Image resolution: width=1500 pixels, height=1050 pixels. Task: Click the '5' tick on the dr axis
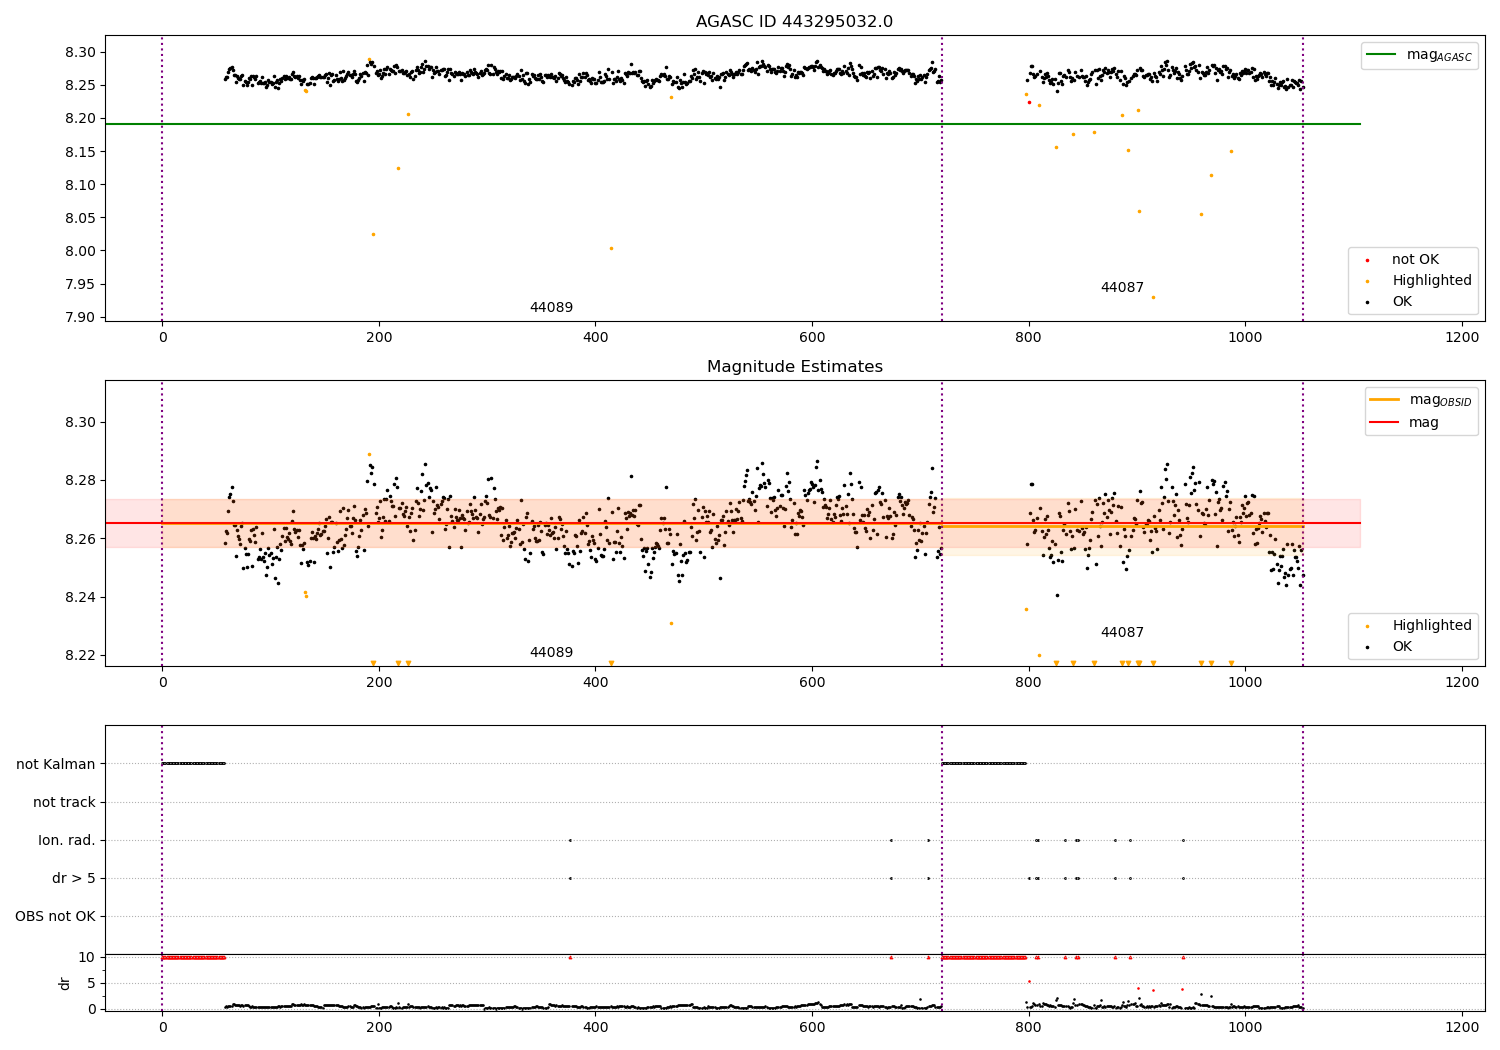coord(91,983)
